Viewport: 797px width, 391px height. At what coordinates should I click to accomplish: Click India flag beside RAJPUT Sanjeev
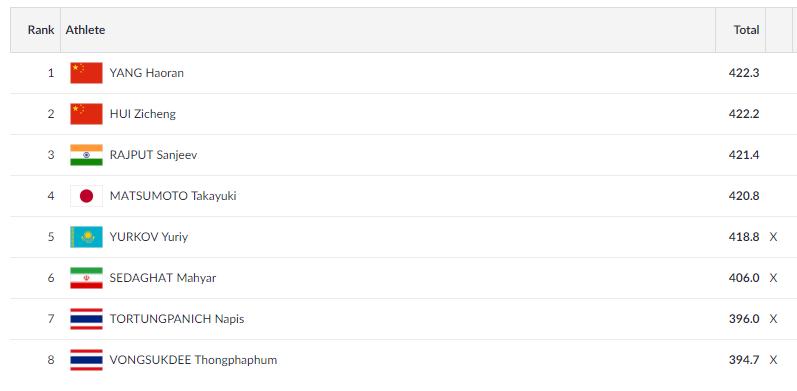[x=86, y=155]
